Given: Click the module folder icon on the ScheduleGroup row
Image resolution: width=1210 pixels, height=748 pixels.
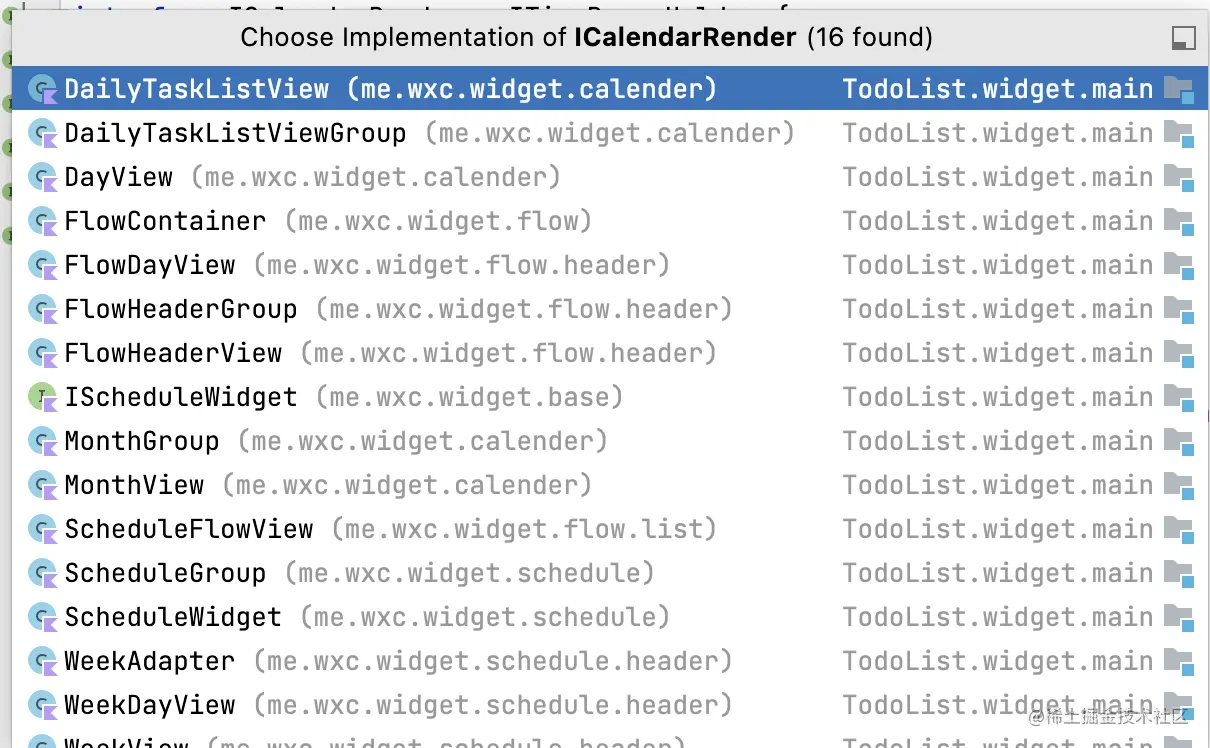Looking at the screenshot, I should (x=1180, y=574).
